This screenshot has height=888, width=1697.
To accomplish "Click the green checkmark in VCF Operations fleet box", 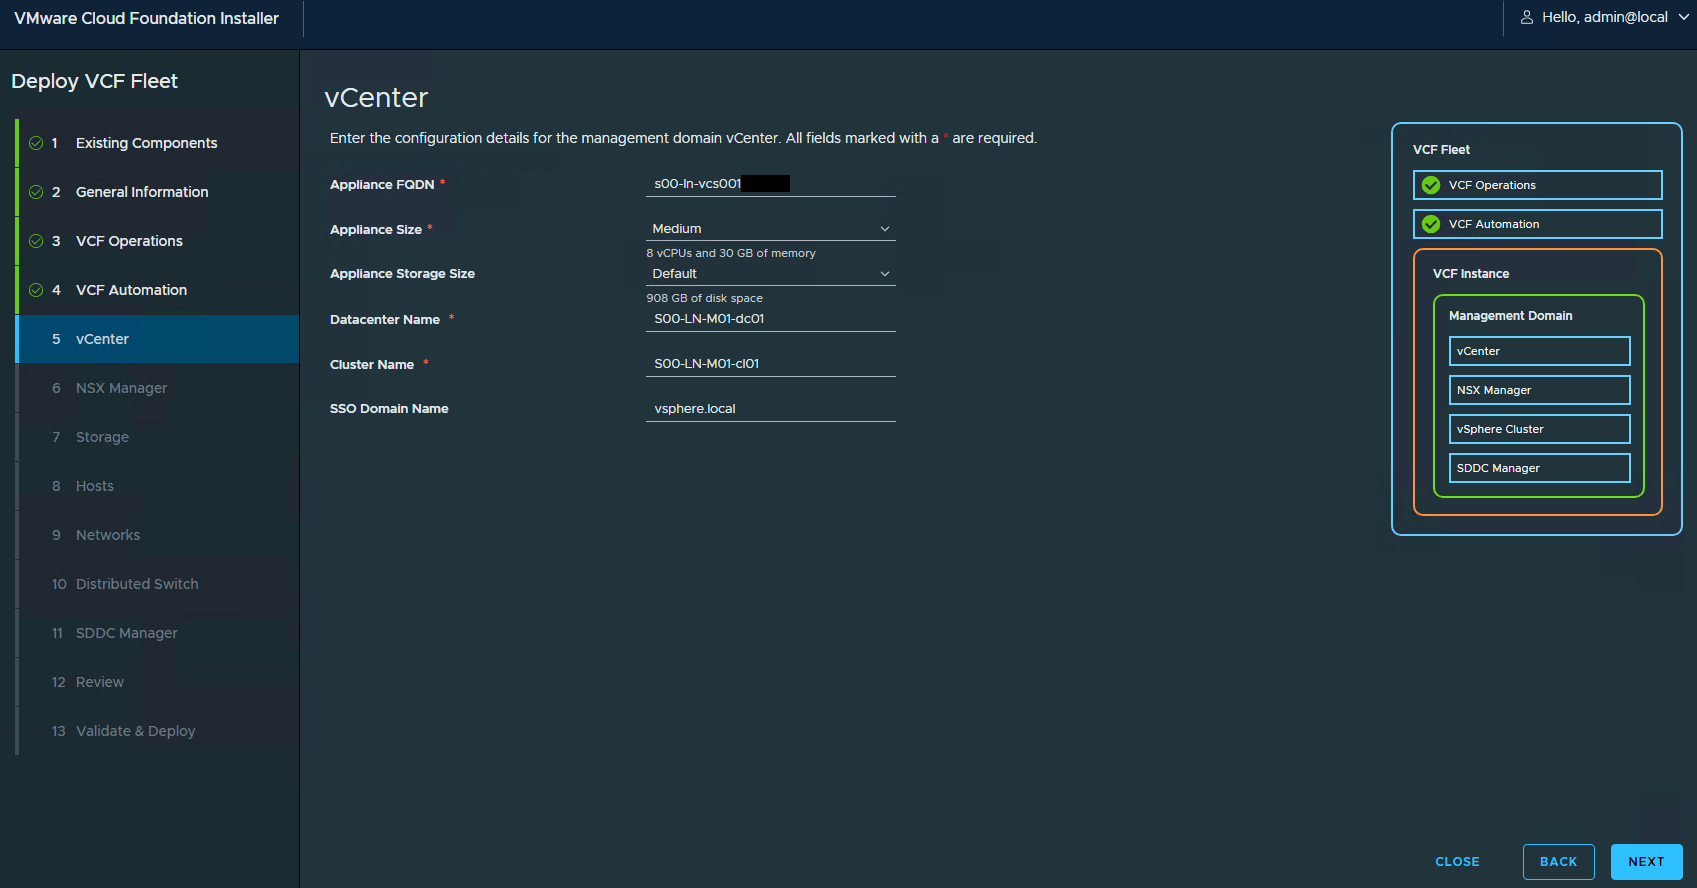I will tap(1431, 185).
